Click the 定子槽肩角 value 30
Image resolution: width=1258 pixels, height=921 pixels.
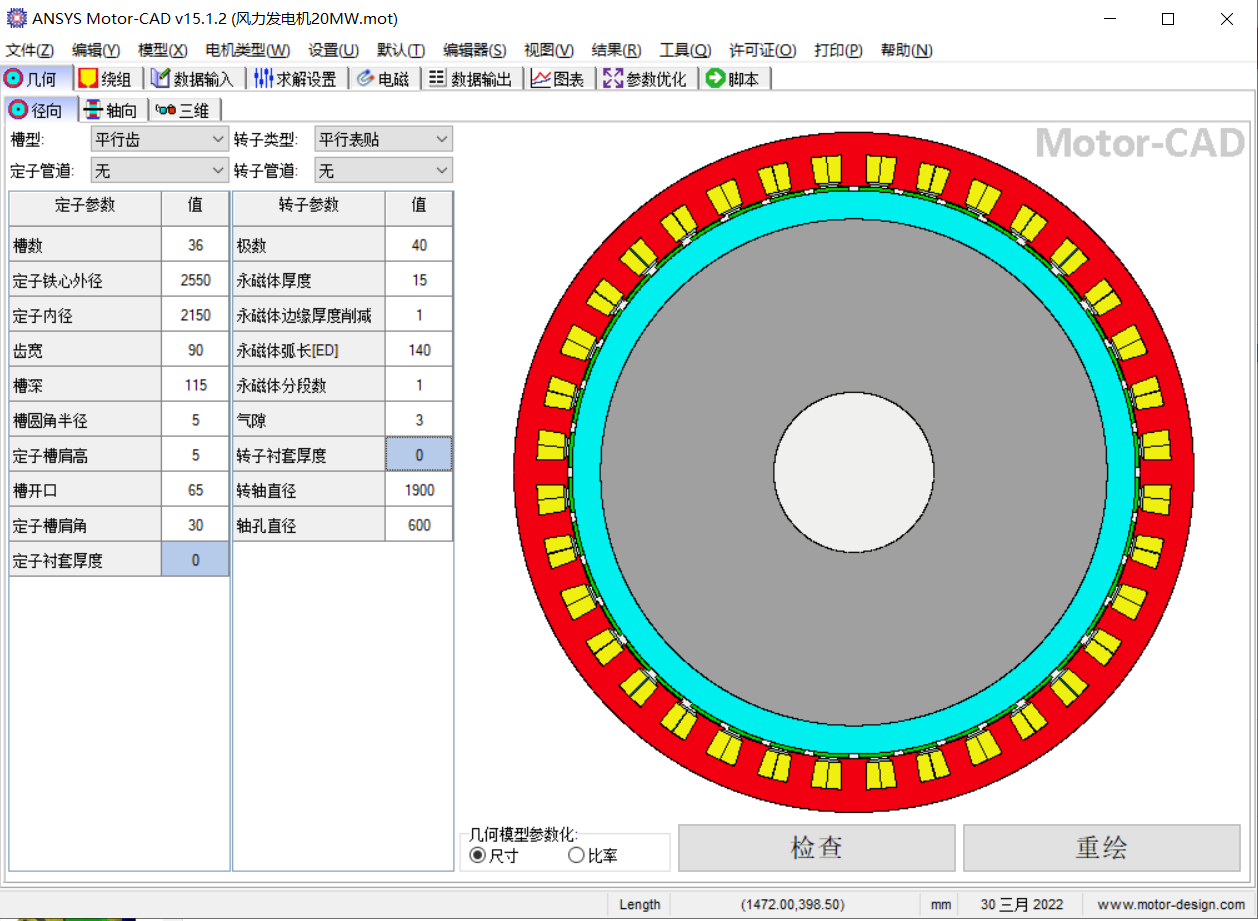point(195,525)
